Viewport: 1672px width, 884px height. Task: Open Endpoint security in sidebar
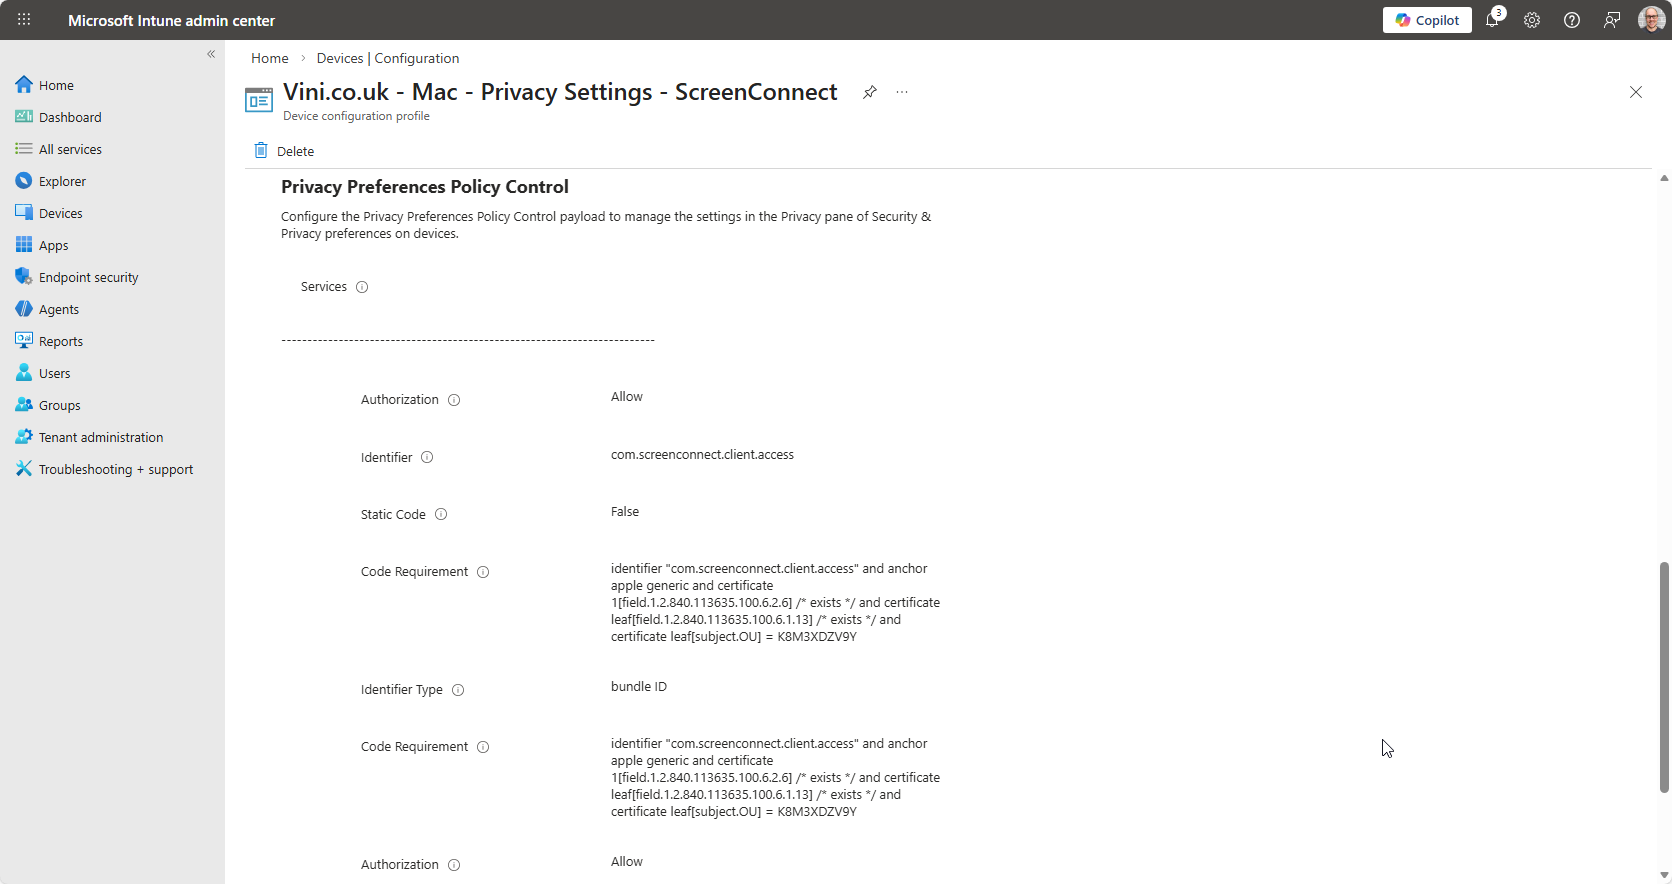[x=88, y=277]
